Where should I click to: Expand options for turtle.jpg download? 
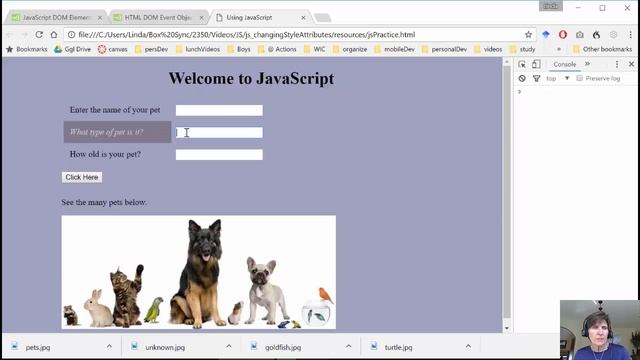(468, 347)
